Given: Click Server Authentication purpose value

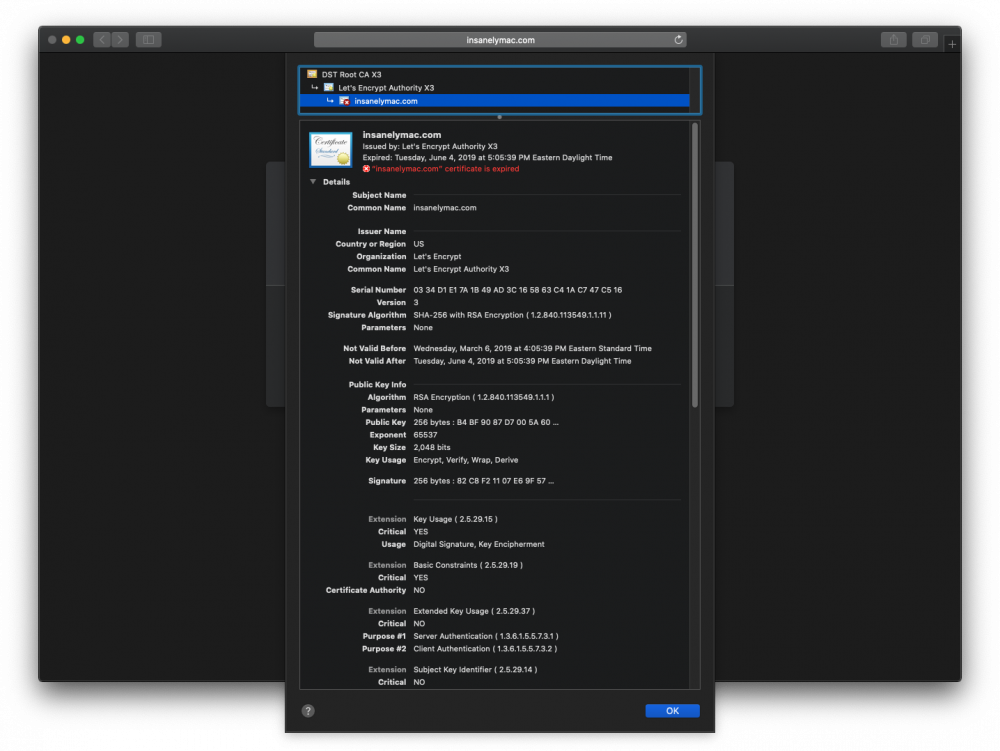Looking at the screenshot, I should (486, 636).
